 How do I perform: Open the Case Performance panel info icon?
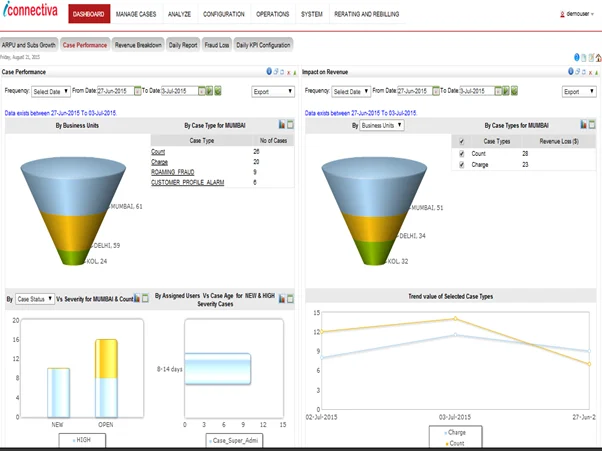[269, 71]
